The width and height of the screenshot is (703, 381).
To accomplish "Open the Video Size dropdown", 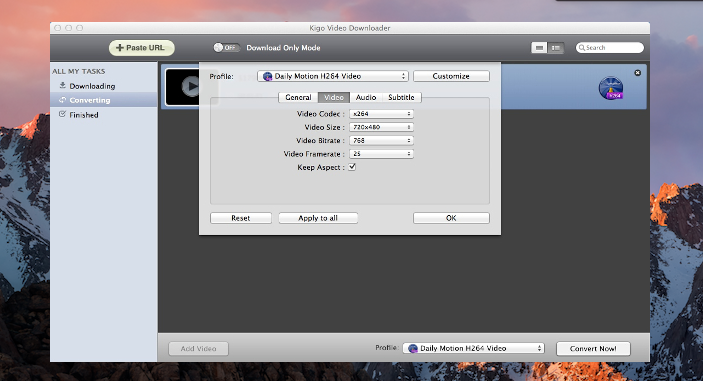I will coord(381,127).
